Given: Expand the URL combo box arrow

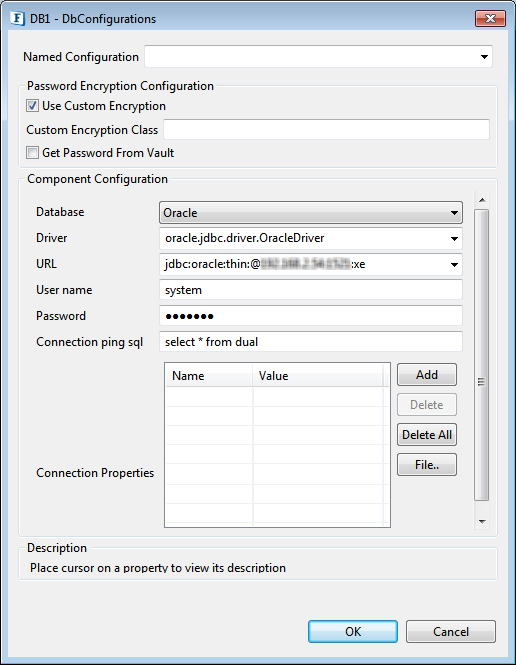Looking at the screenshot, I should pyautogui.click(x=454, y=264).
